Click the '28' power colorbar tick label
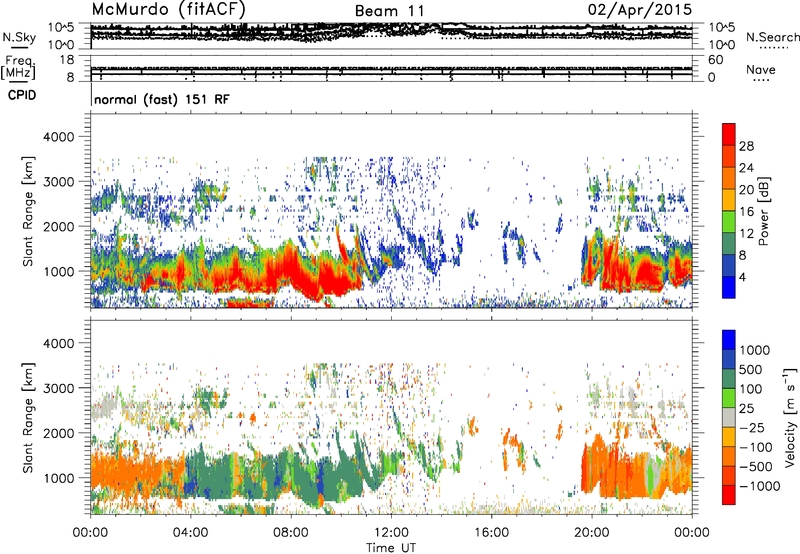Screen dimensions: 800x554 746,146
